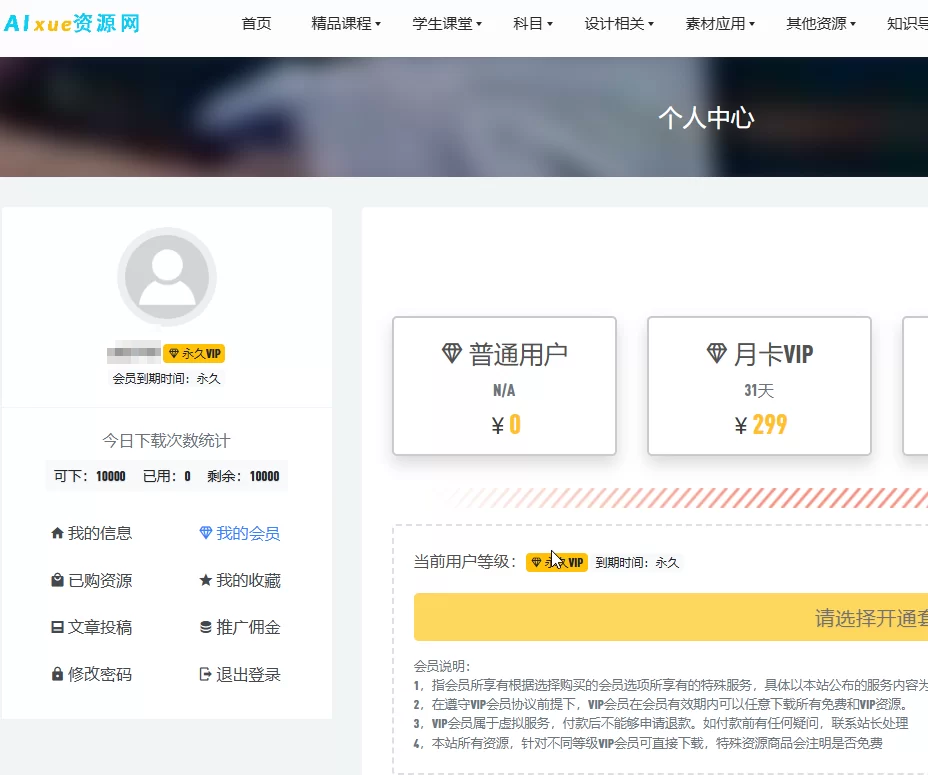This screenshot has height=775, width=928.
Task: Click the star icon beside 我的收藏
Action: [205, 580]
